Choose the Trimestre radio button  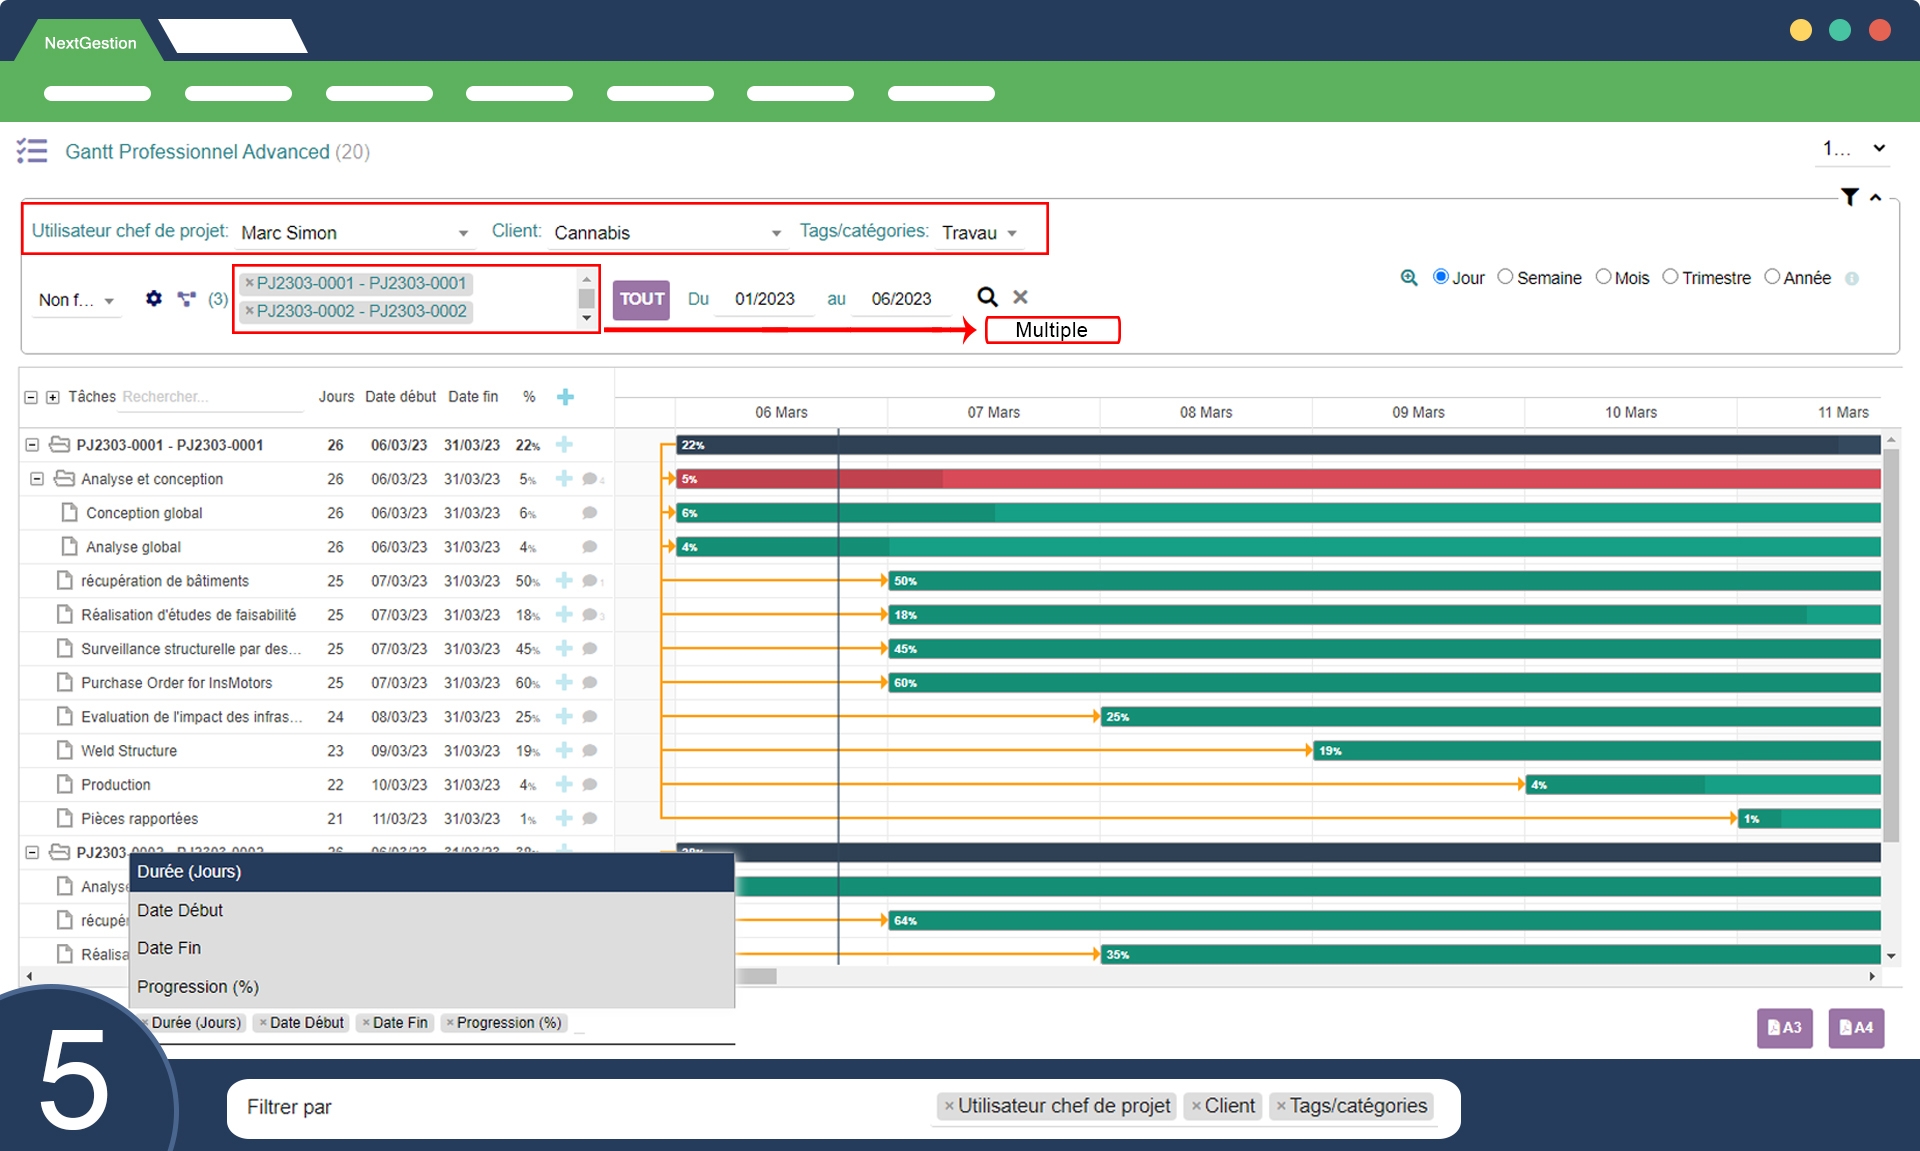coord(1670,277)
